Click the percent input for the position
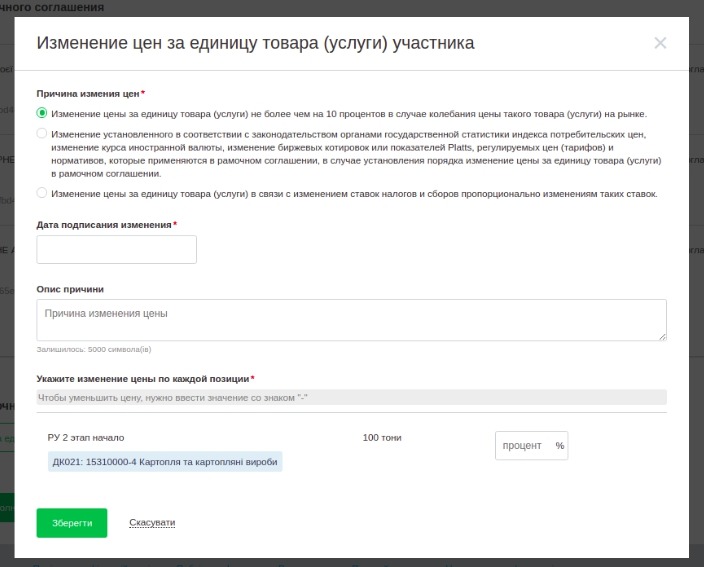 [x=522, y=446]
